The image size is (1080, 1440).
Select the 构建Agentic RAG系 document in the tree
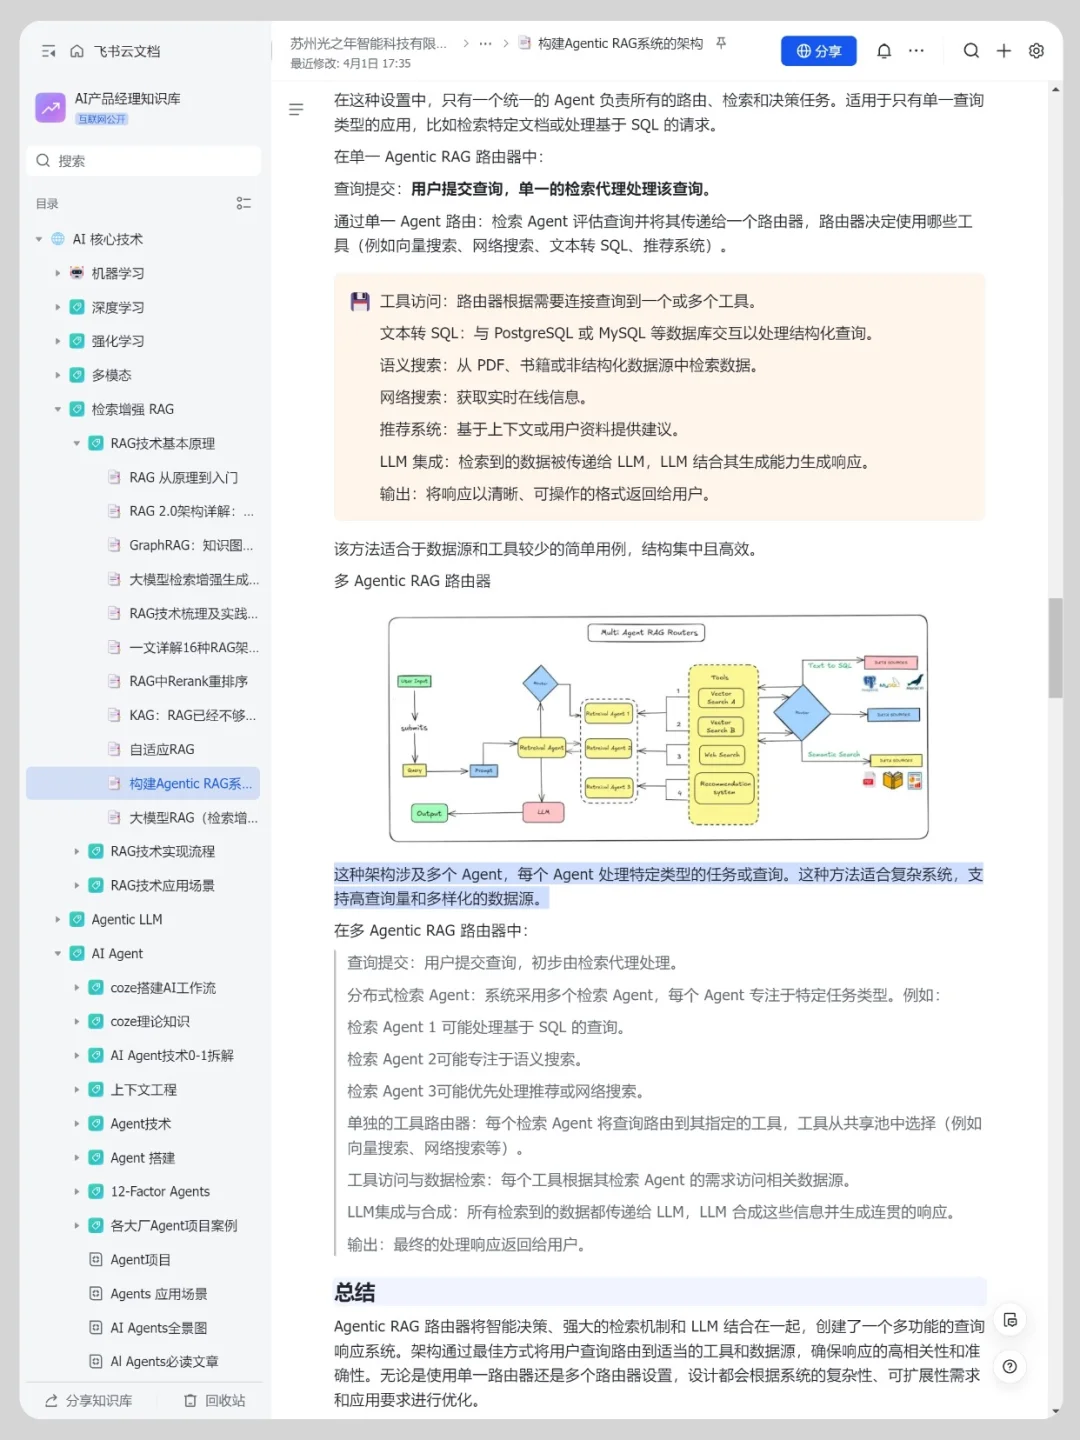point(143,783)
